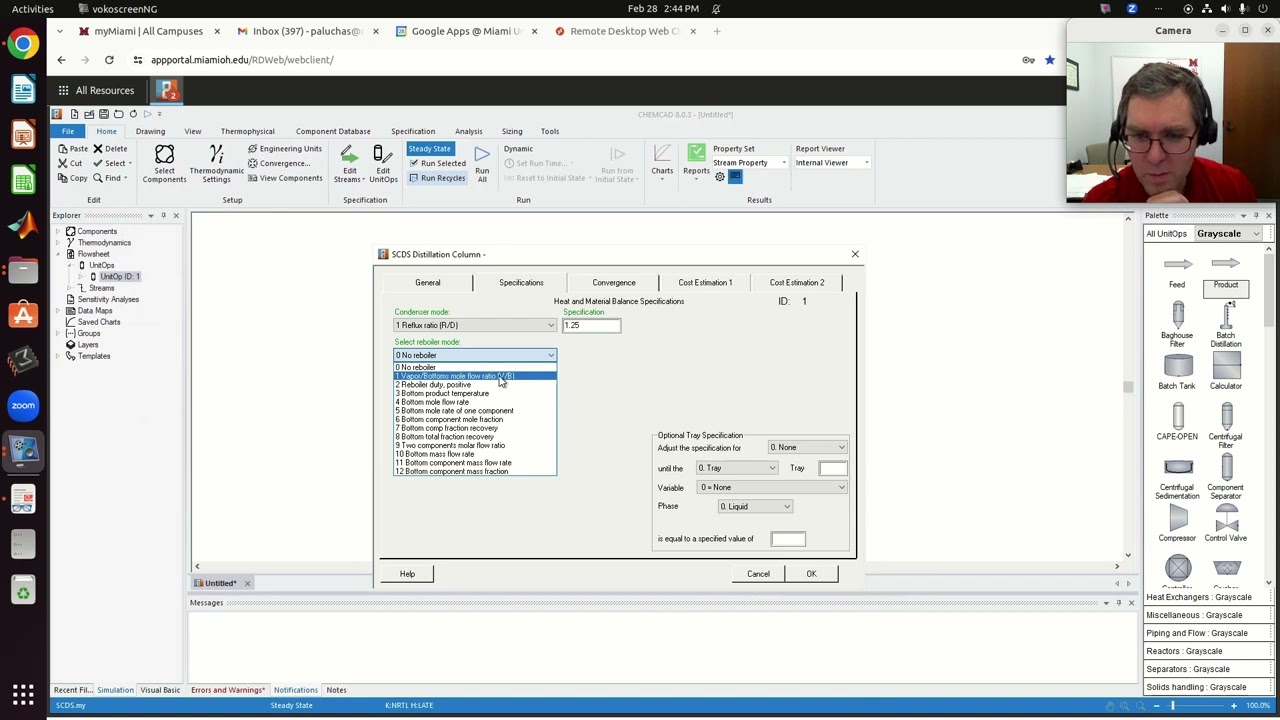Toggle the Run Selected option

(x=437, y=163)
